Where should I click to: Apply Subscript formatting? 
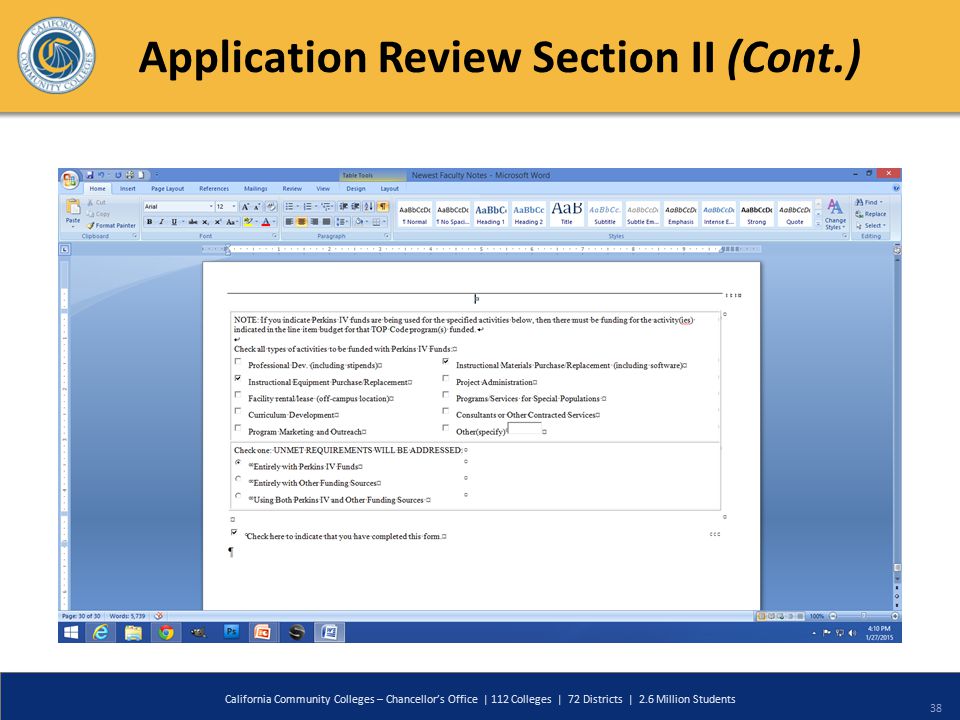pos(206,222)
